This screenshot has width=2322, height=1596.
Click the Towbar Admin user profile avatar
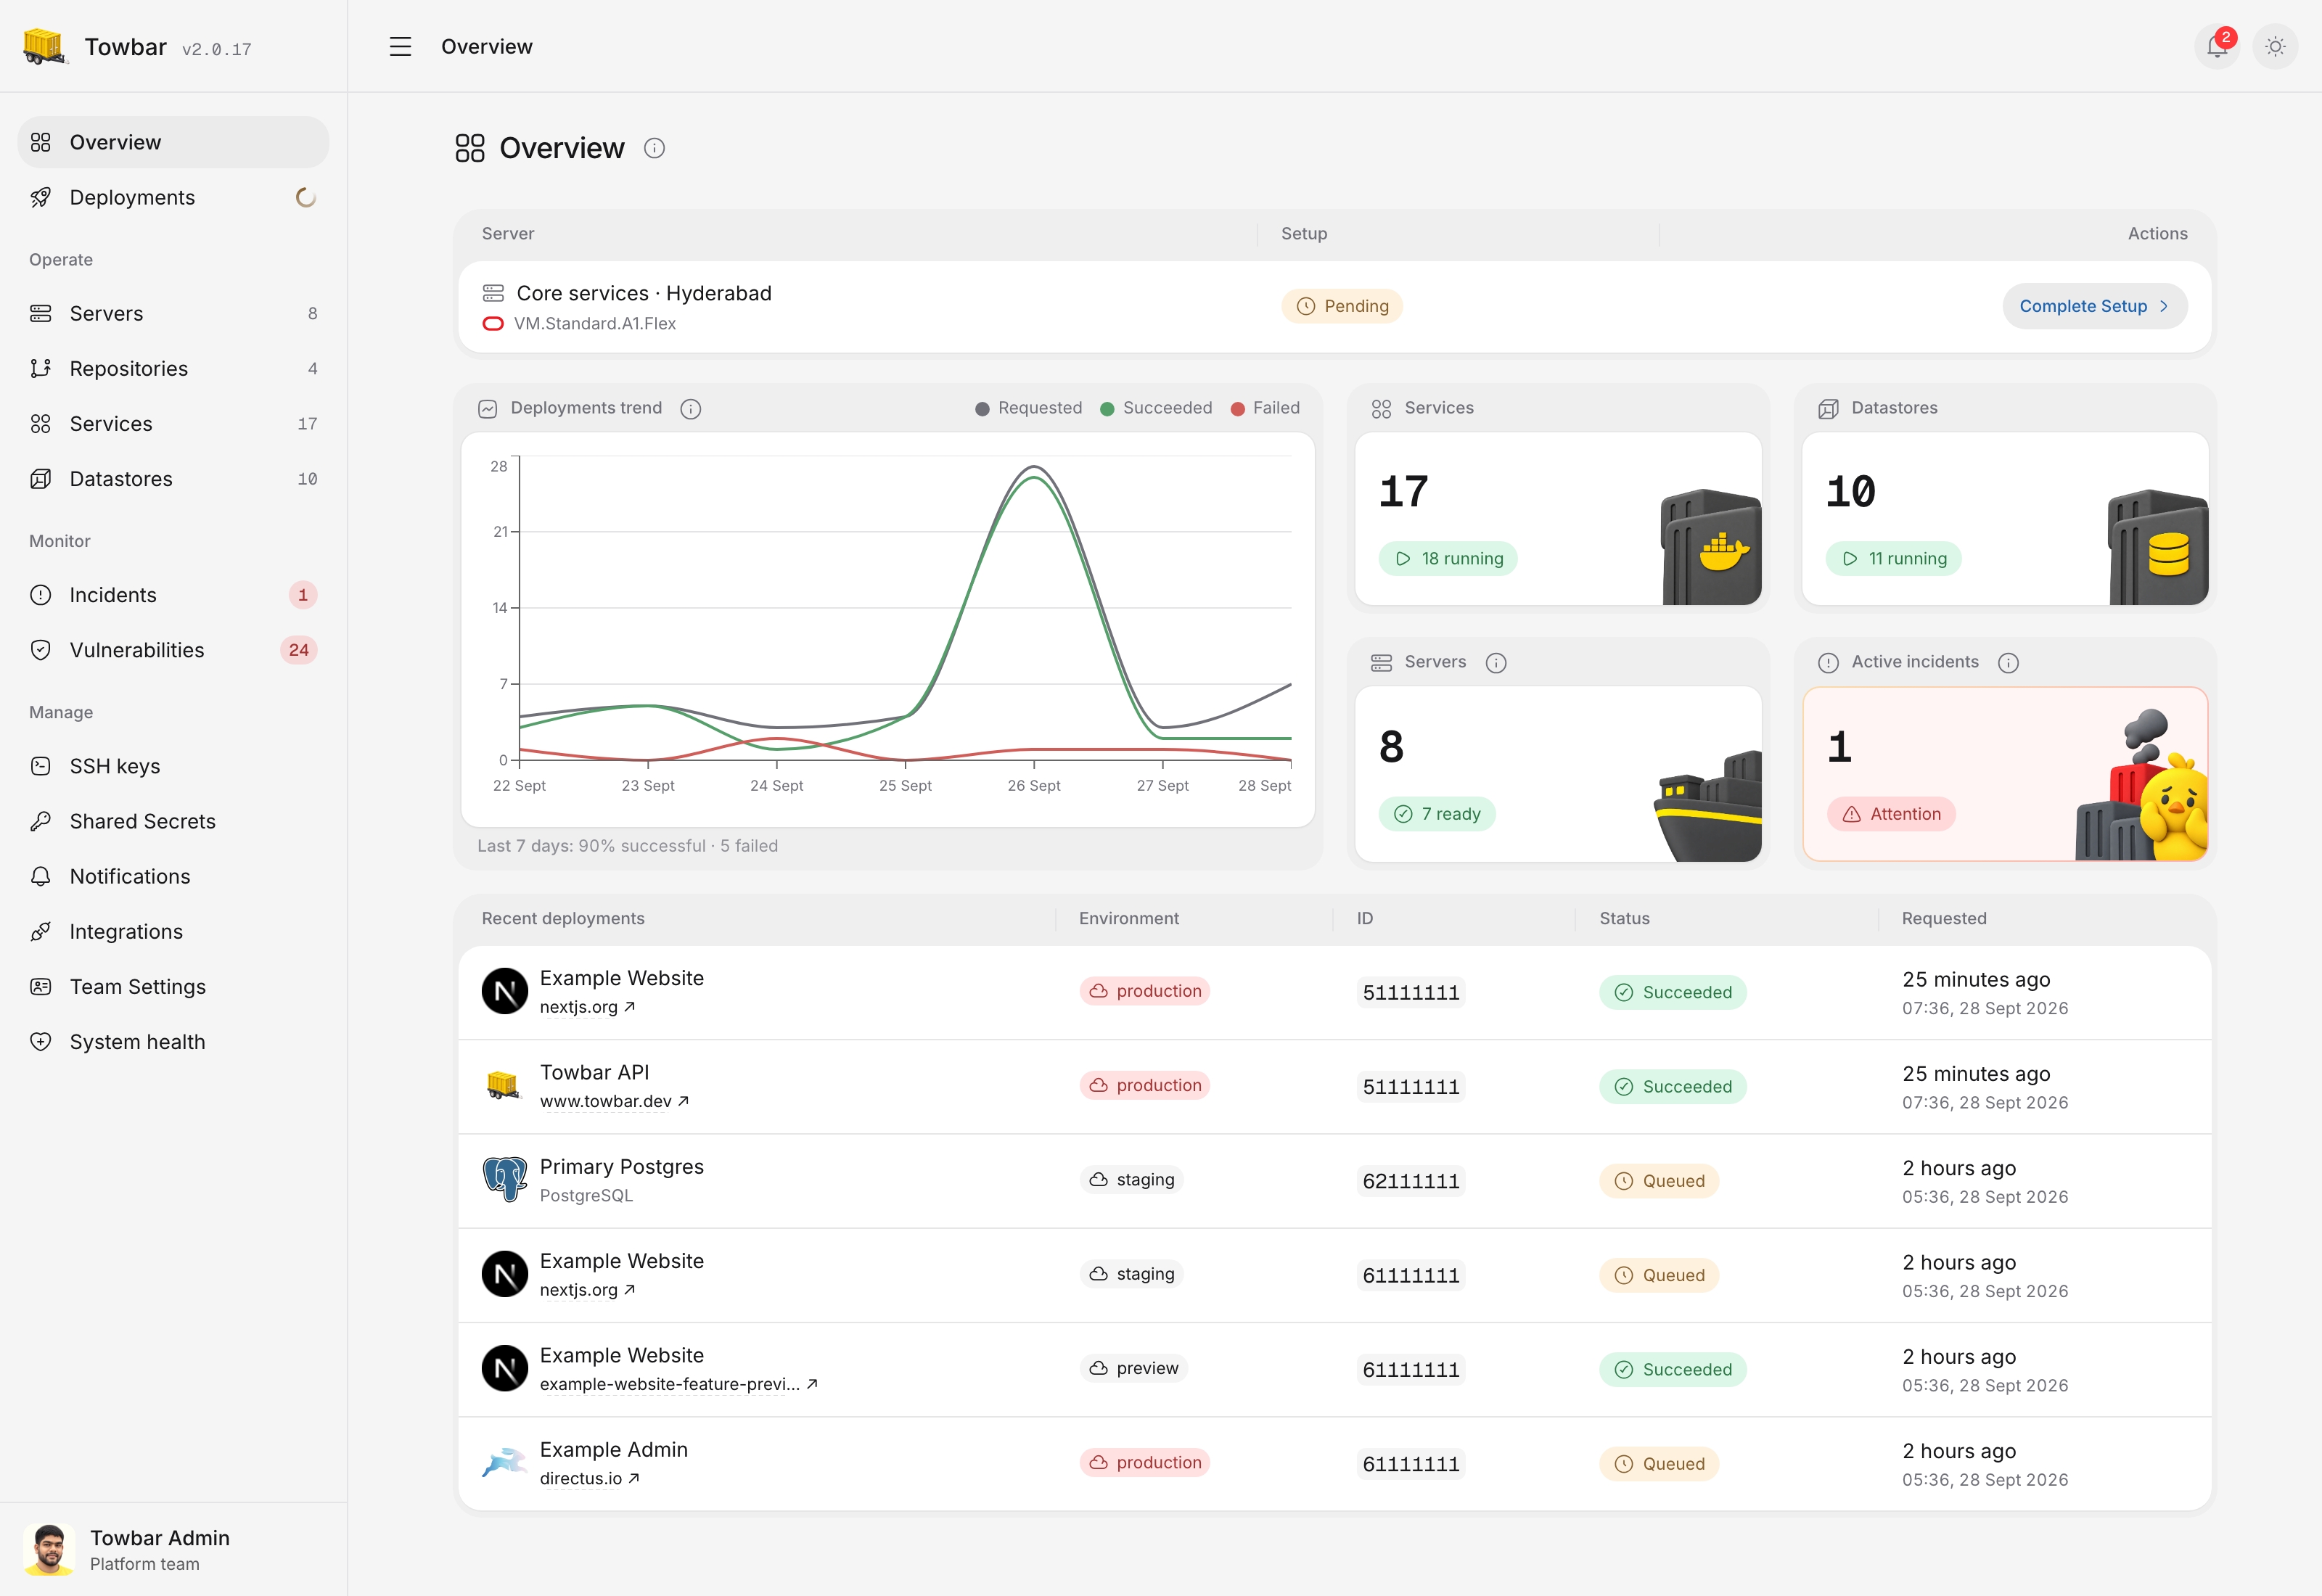pos(48,1549)
